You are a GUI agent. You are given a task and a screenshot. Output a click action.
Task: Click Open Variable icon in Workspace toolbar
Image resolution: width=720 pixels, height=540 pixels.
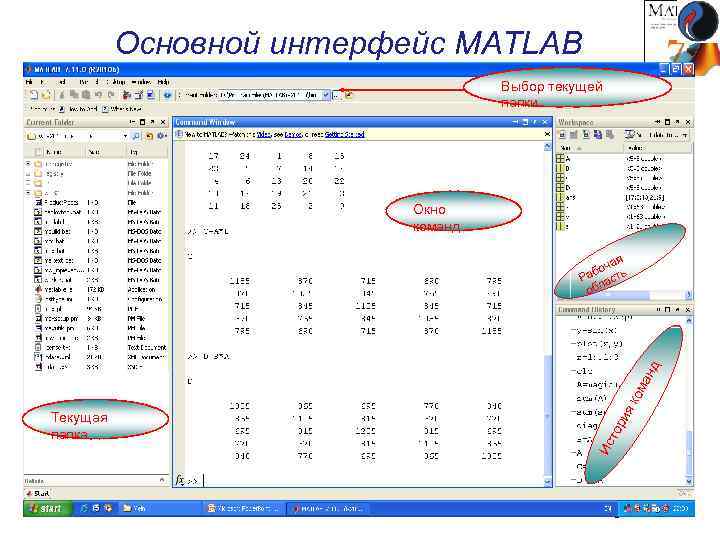(x=574, y=135)
